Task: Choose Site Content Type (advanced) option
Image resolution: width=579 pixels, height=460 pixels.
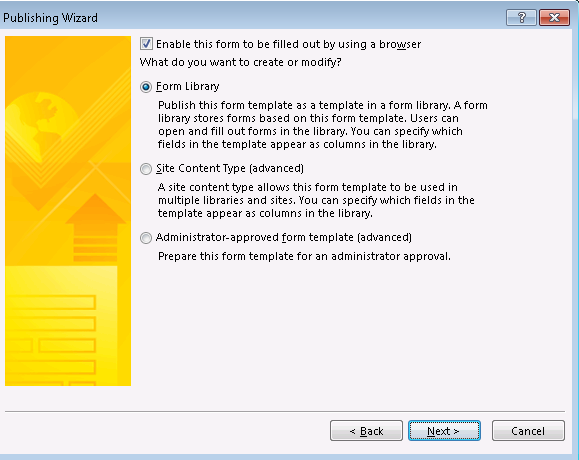Action: point(146,169)
